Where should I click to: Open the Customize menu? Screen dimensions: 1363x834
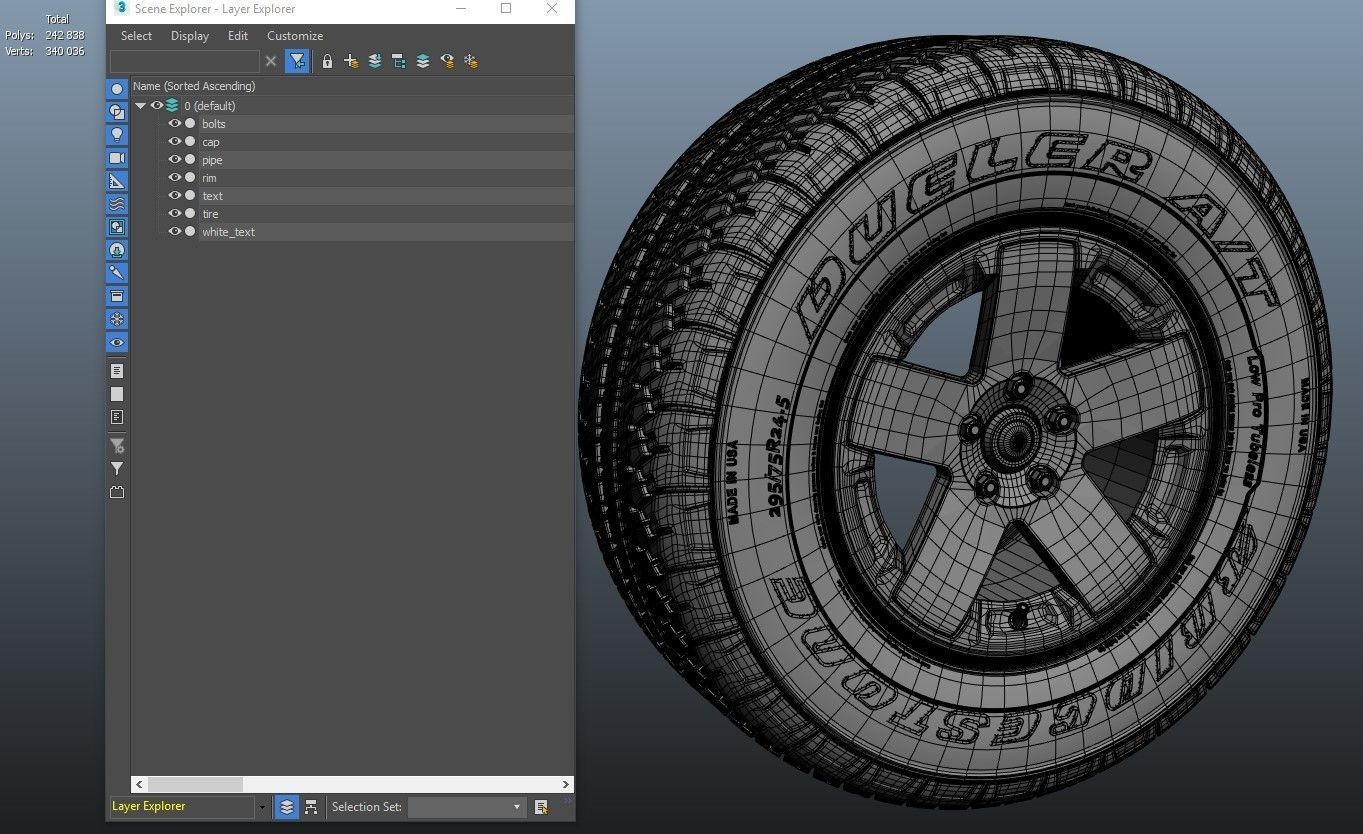point(295,36)
